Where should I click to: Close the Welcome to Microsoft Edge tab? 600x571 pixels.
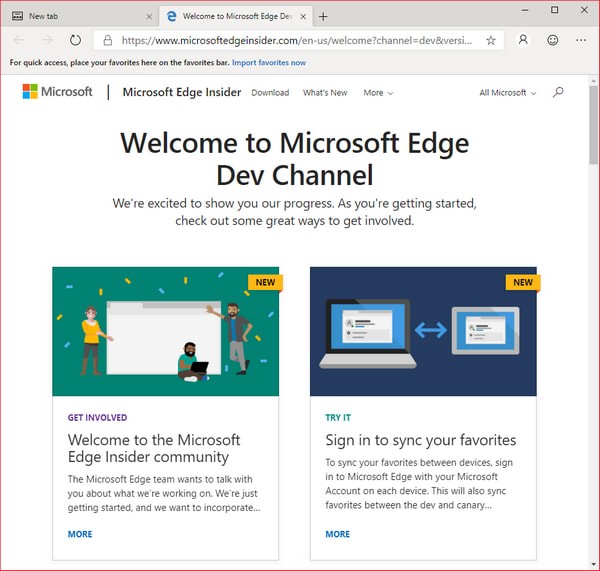(301, 16)
